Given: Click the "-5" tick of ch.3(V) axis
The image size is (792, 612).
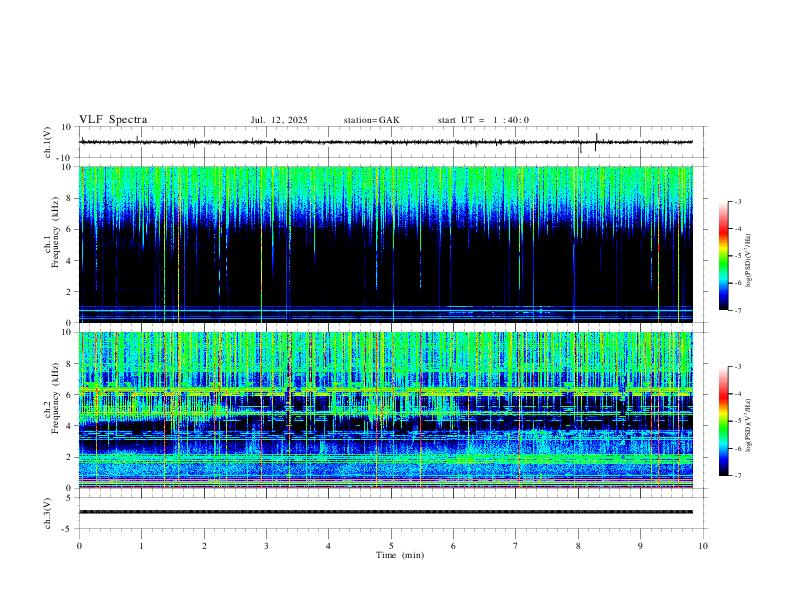Looking at the screenshot, I should (68, 529).
